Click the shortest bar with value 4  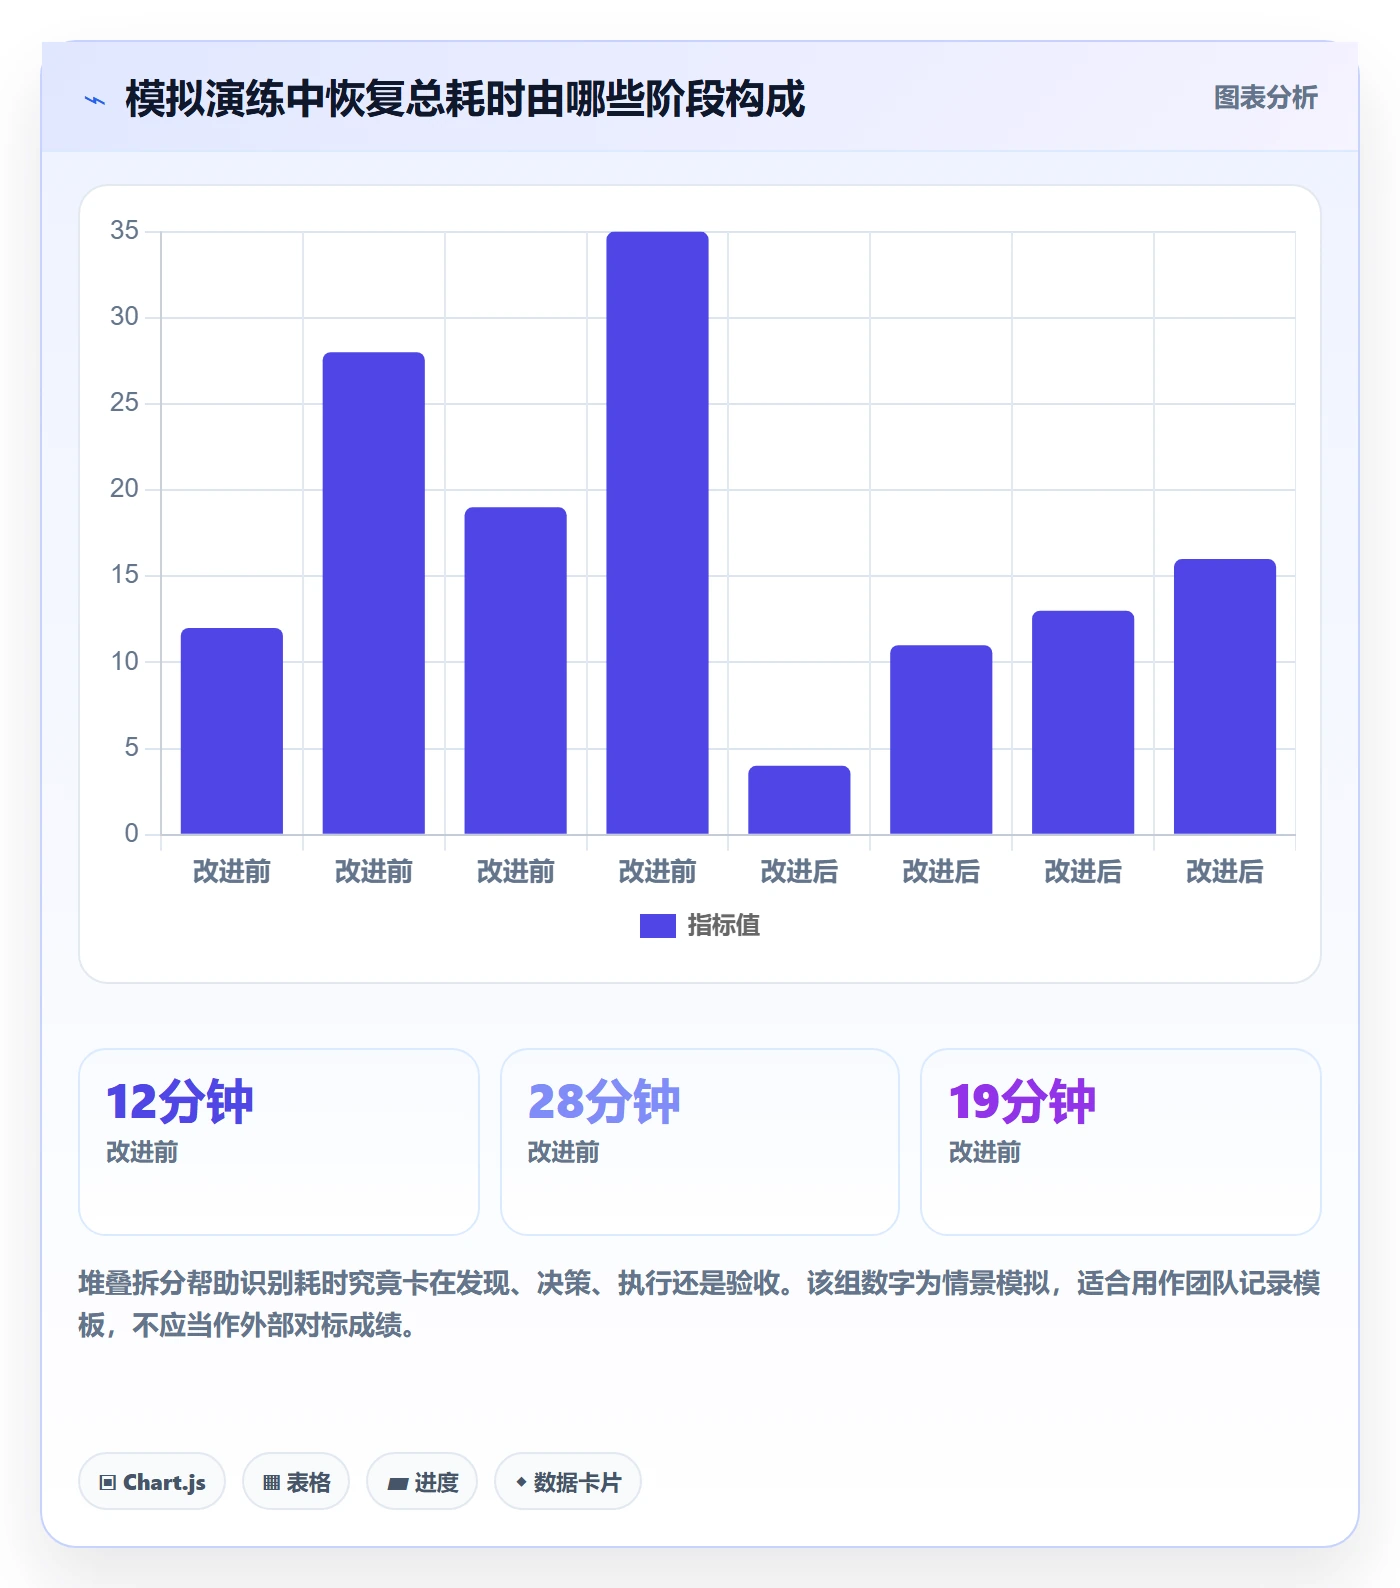tap(800, 800)
